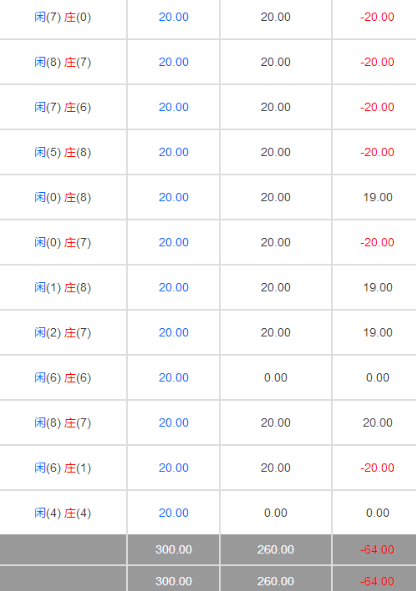Select the 闲(4) 庄(4) tie result cell

(x=63, y=513)
